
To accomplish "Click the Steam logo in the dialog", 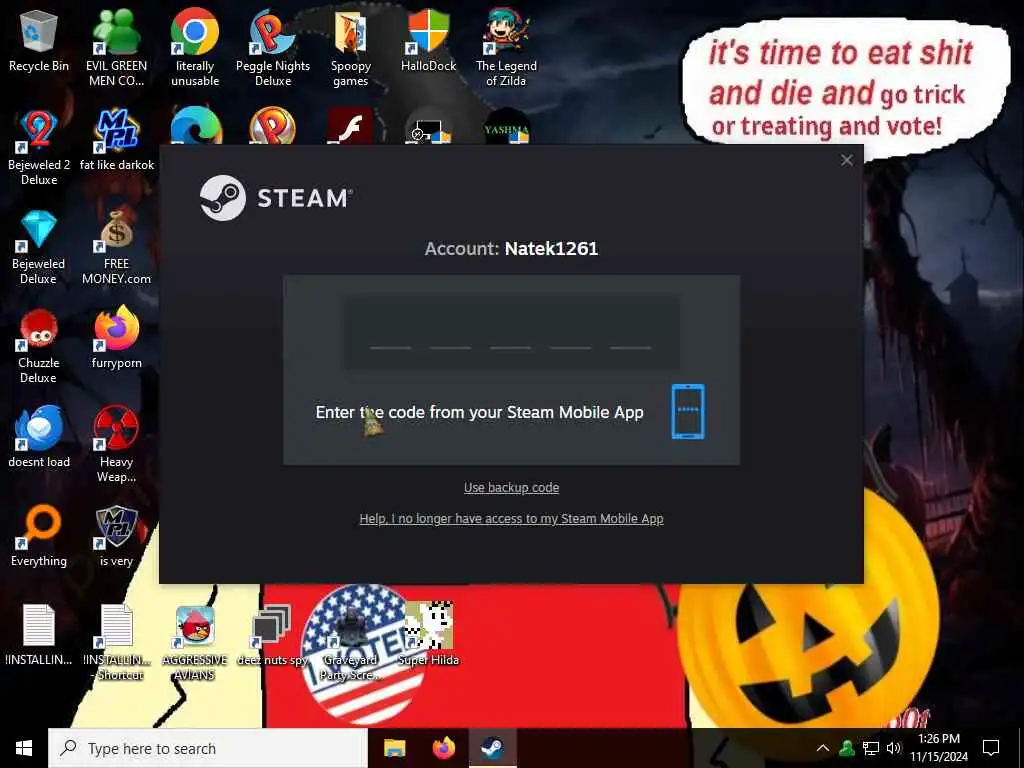I will pyautogui.click(x=276, y=198).
